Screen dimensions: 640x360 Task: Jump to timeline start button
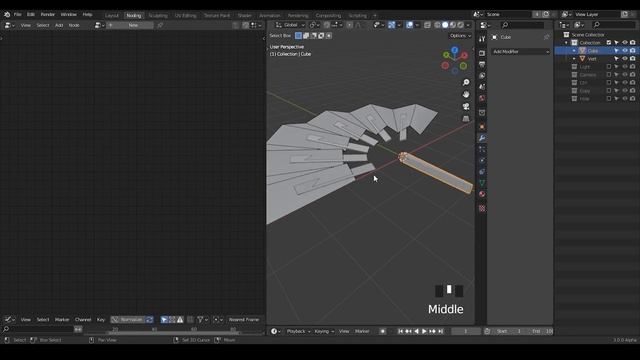click(400, 331)
